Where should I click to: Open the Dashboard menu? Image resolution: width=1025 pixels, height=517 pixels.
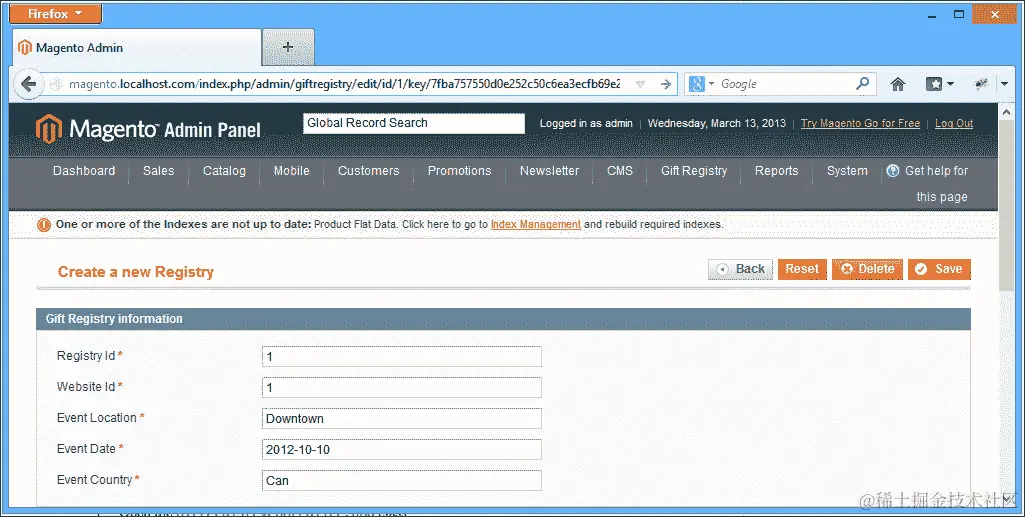coord(84,171)
